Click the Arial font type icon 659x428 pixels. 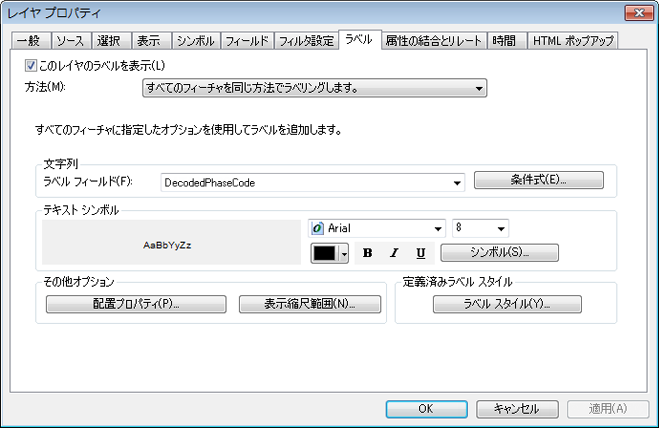pos(317,228)
